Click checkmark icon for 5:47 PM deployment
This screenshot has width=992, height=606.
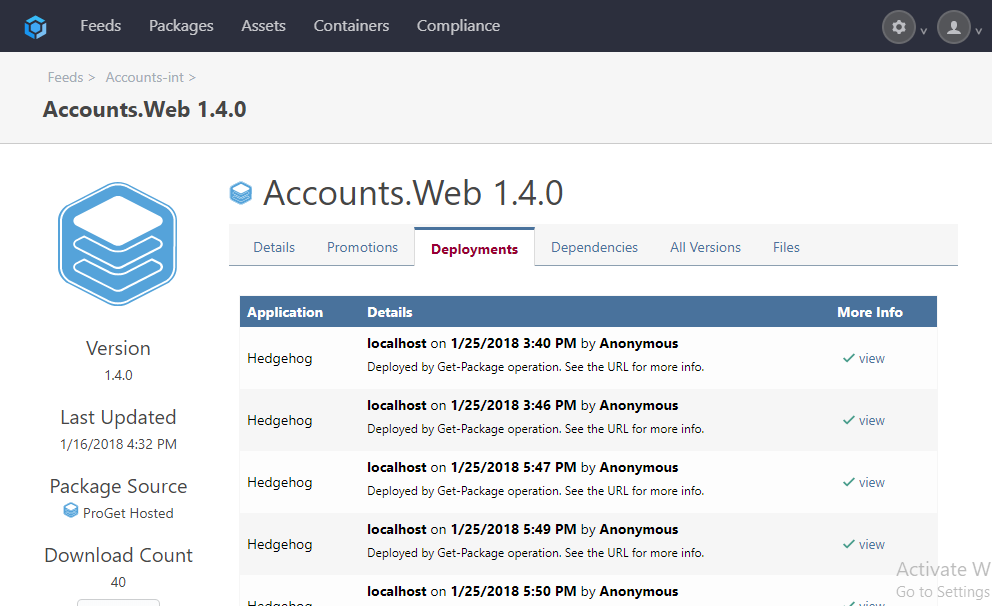pos(848,482)
